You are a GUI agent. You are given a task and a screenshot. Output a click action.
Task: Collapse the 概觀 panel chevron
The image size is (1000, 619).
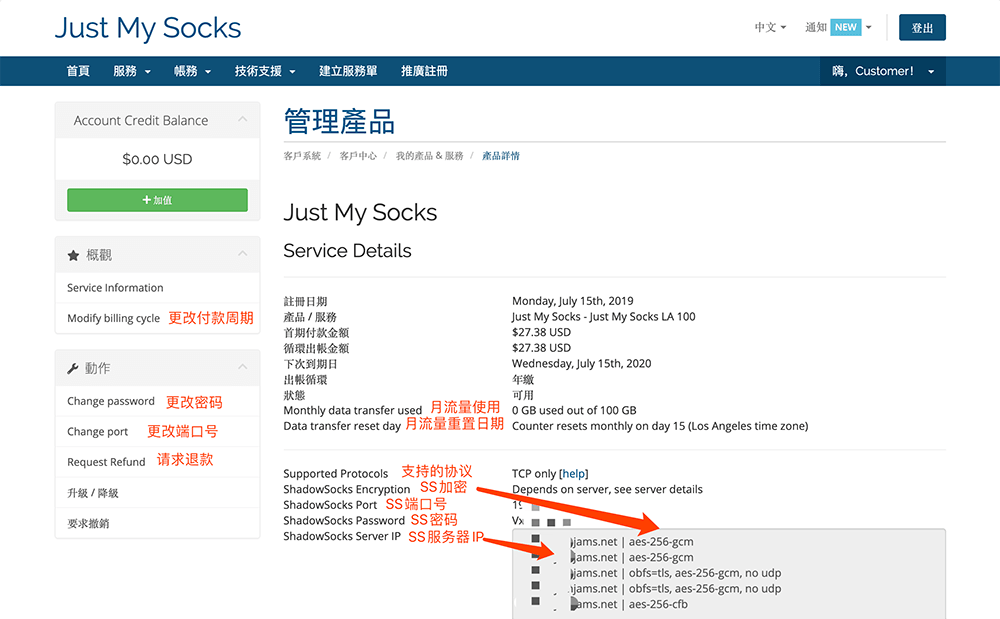242,254
